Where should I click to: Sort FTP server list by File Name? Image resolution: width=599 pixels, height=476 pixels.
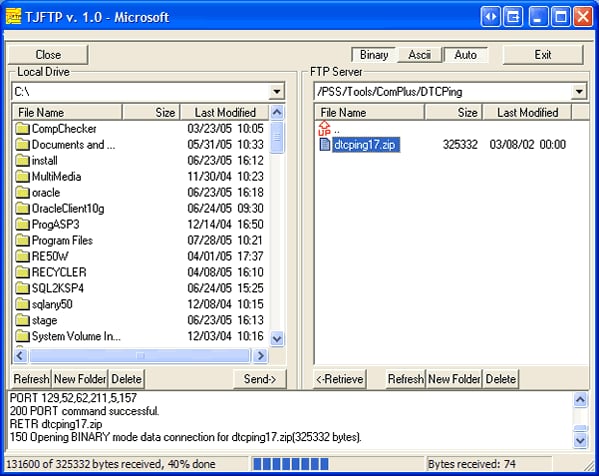click(x=369, y=112)
